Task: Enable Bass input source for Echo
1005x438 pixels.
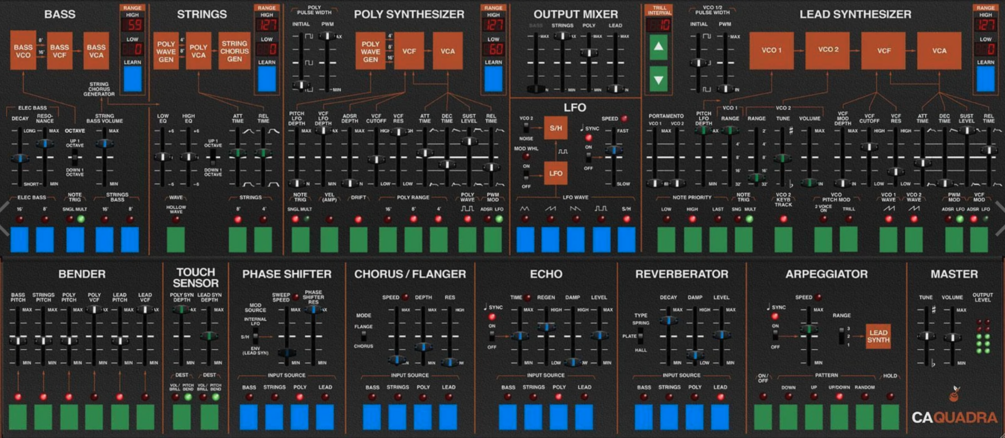Action: click(x=508, y=417)
